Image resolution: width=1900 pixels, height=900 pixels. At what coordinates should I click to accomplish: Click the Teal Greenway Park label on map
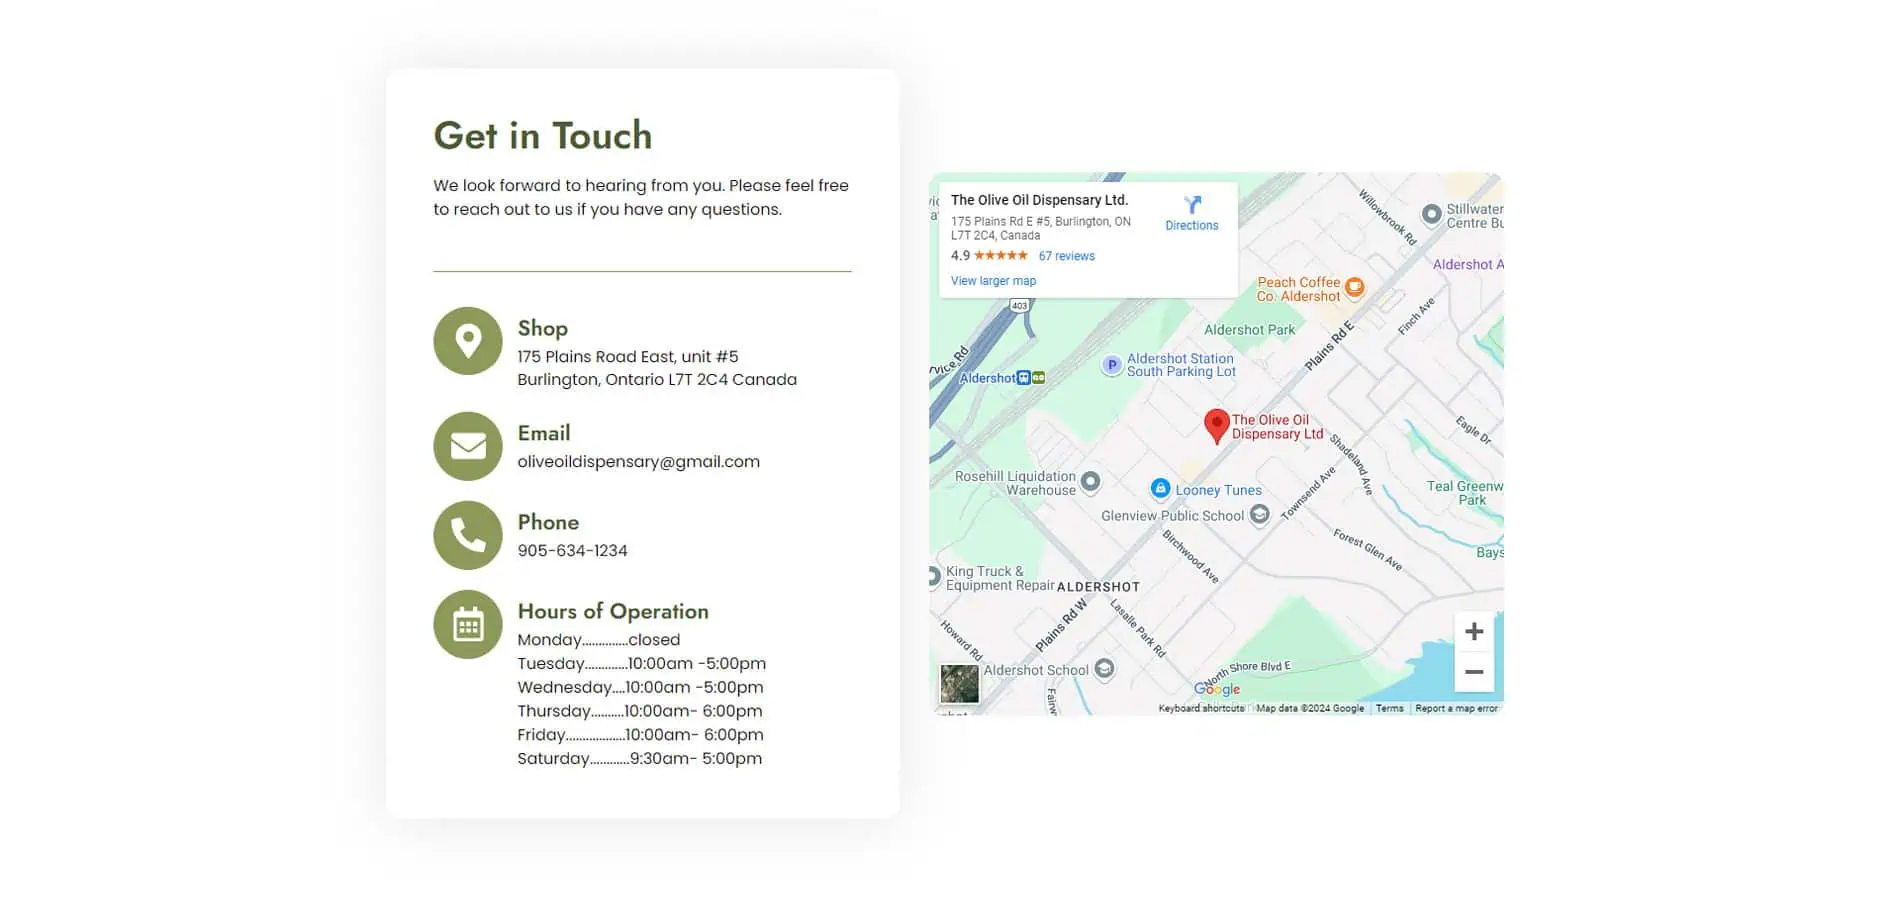[1464, 493]
